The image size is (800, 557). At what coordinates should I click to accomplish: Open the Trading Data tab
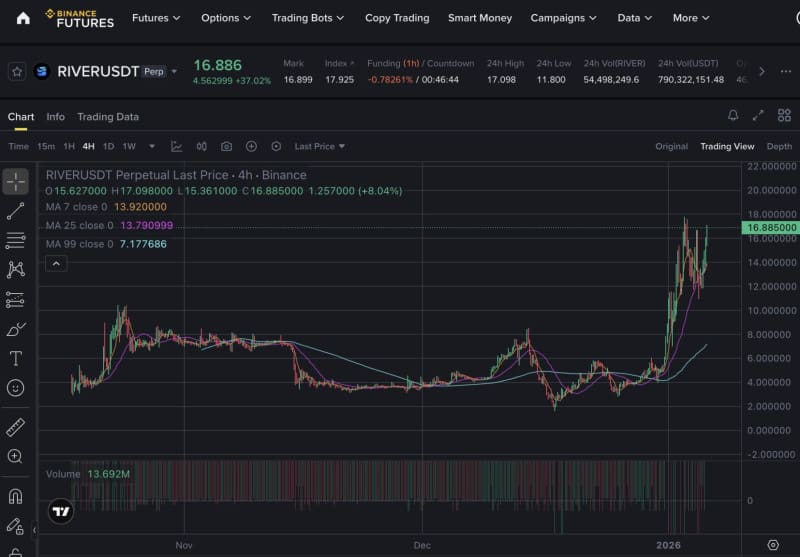coord(108,116)
